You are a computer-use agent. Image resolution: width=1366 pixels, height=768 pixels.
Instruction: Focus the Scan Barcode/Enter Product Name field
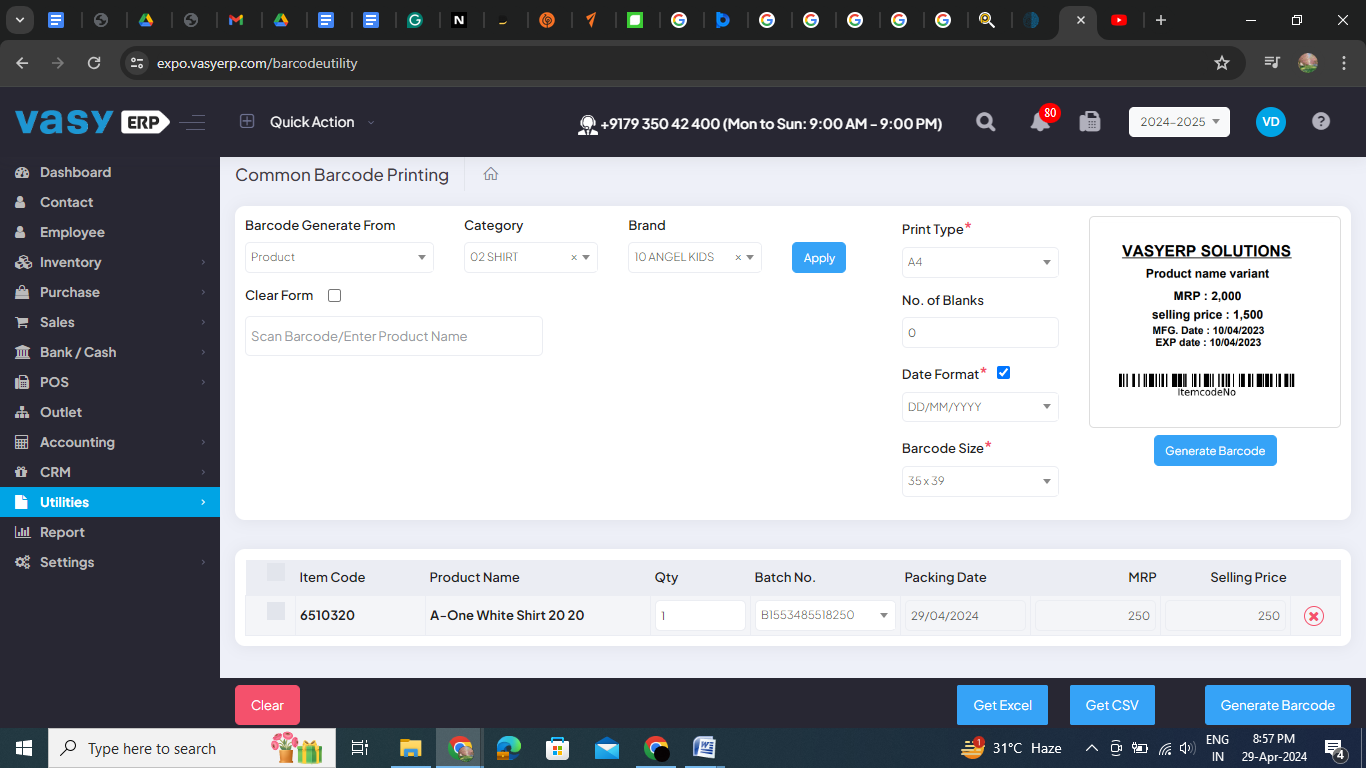point(394,336)
